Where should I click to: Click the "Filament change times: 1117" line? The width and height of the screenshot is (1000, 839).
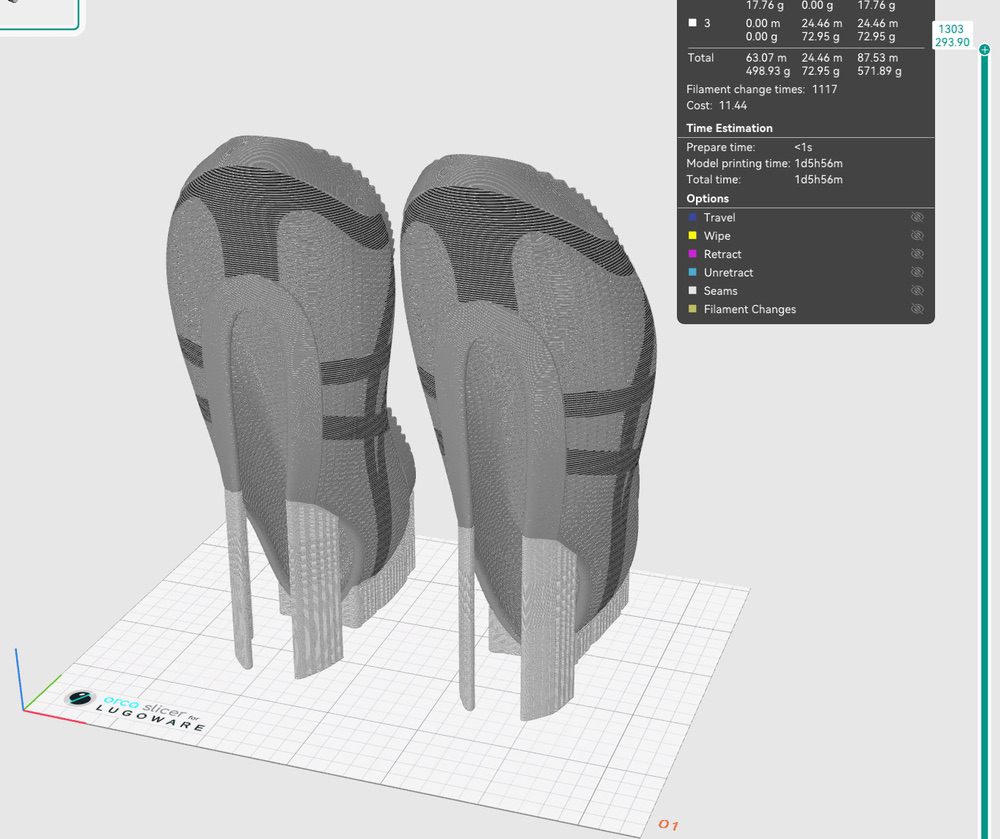tap(761, 89)
